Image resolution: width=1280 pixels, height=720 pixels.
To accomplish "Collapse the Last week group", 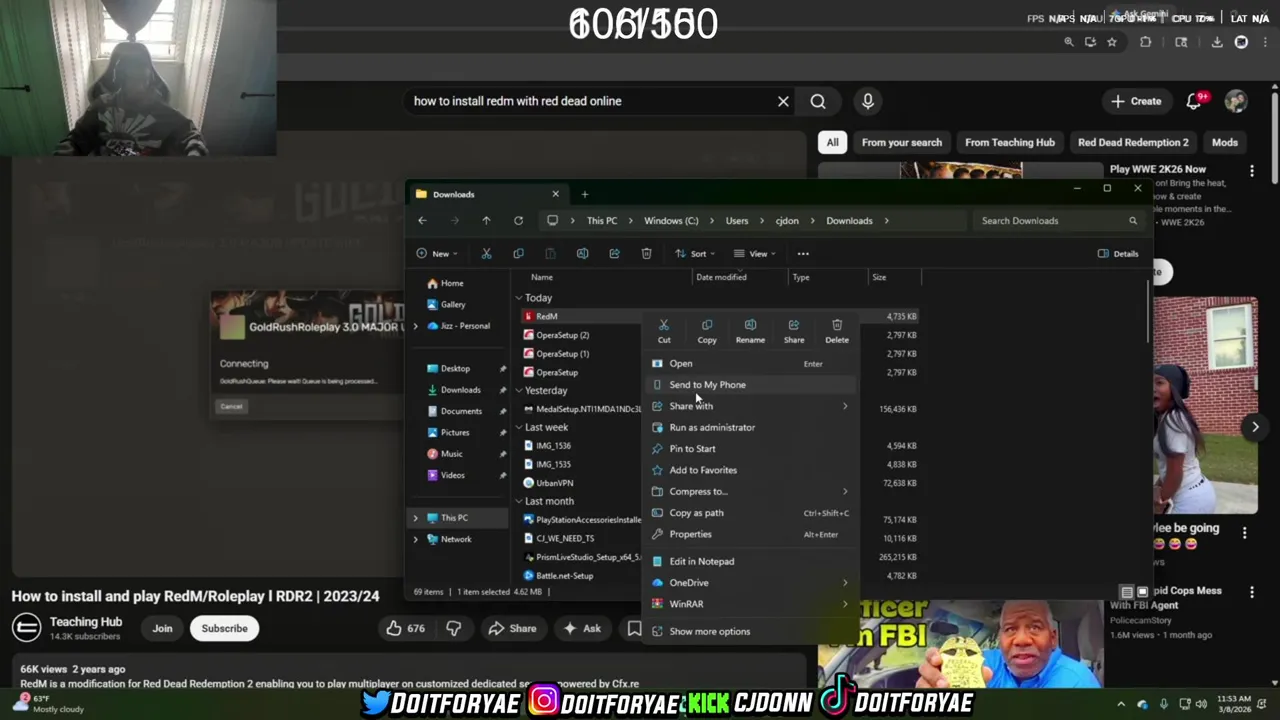I will 519,428.
